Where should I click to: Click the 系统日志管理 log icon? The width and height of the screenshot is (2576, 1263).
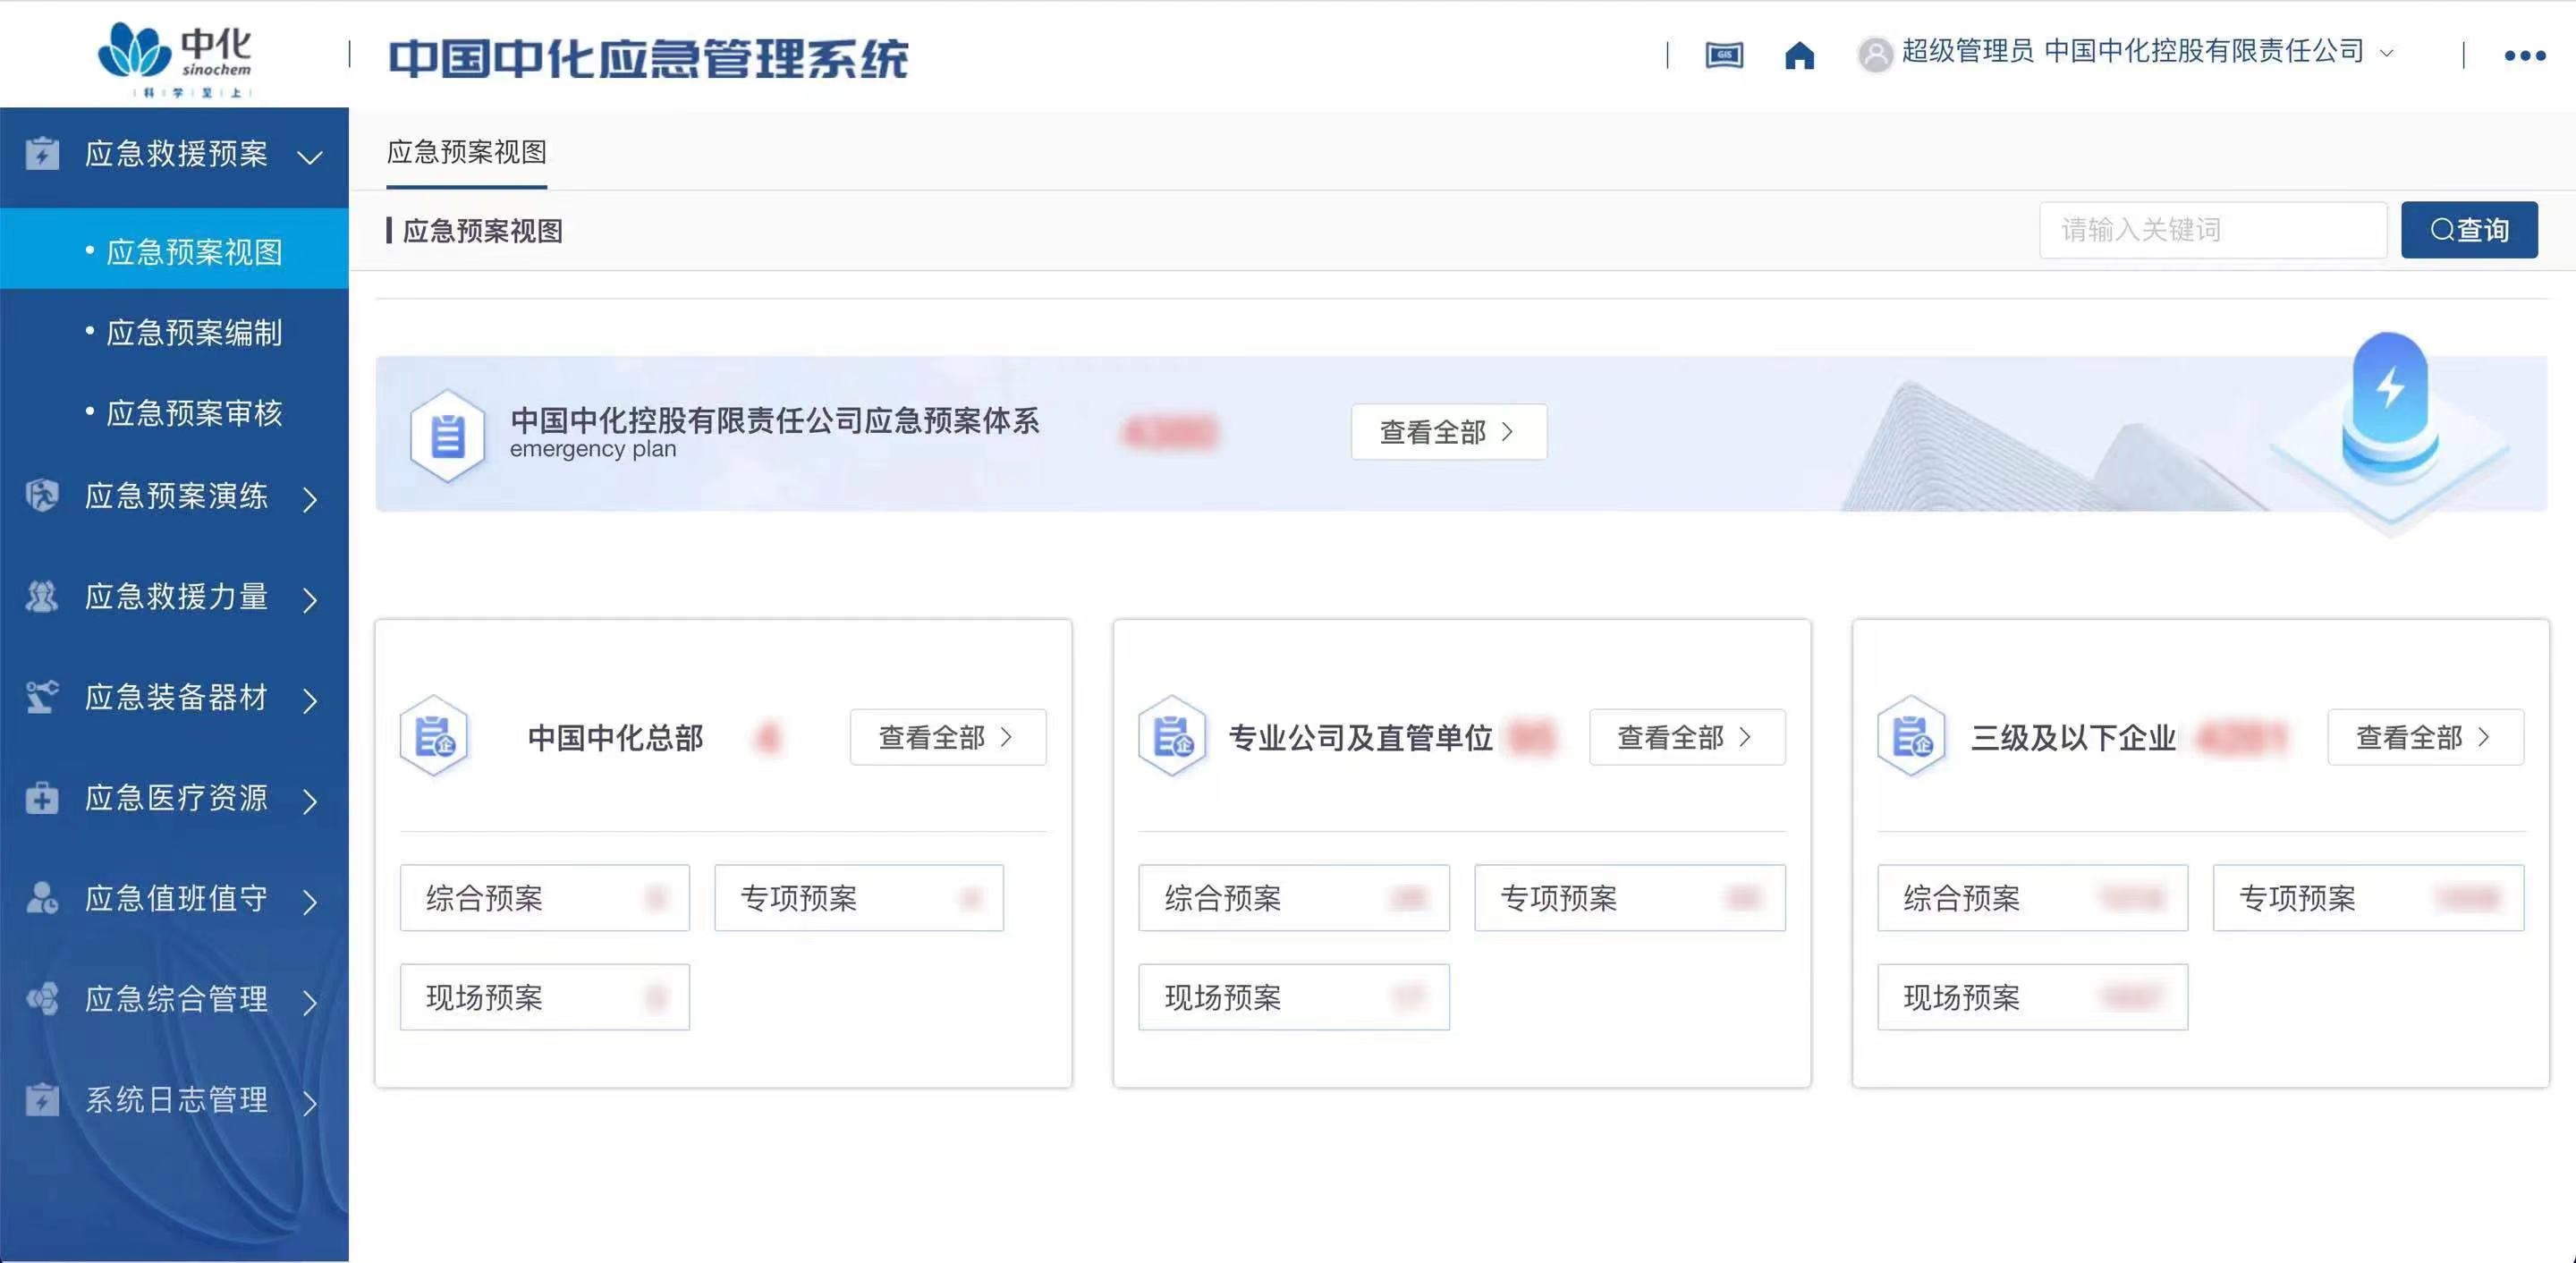[x=42, y=1100]
